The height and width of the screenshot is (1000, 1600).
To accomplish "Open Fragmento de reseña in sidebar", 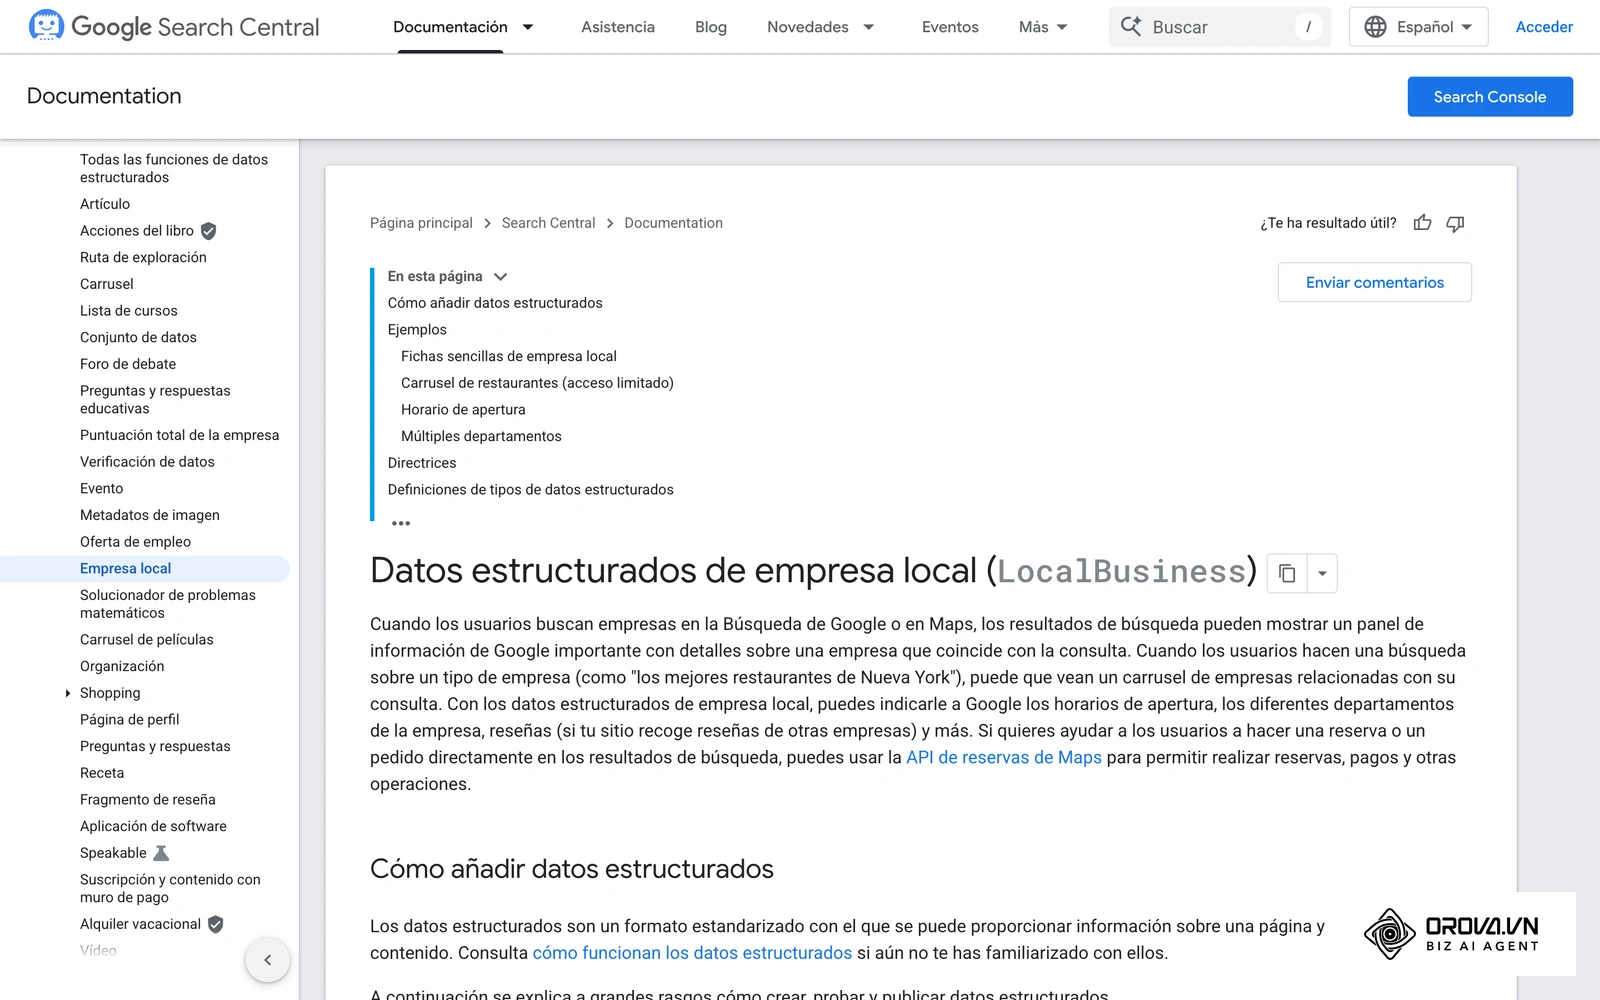I will point(148,800).
